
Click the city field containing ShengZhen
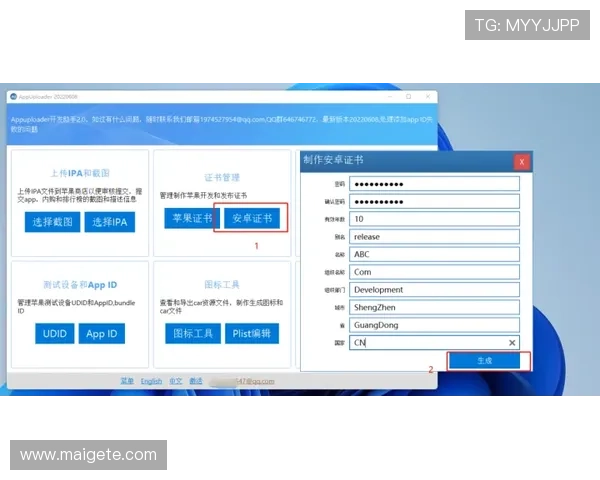434,307
